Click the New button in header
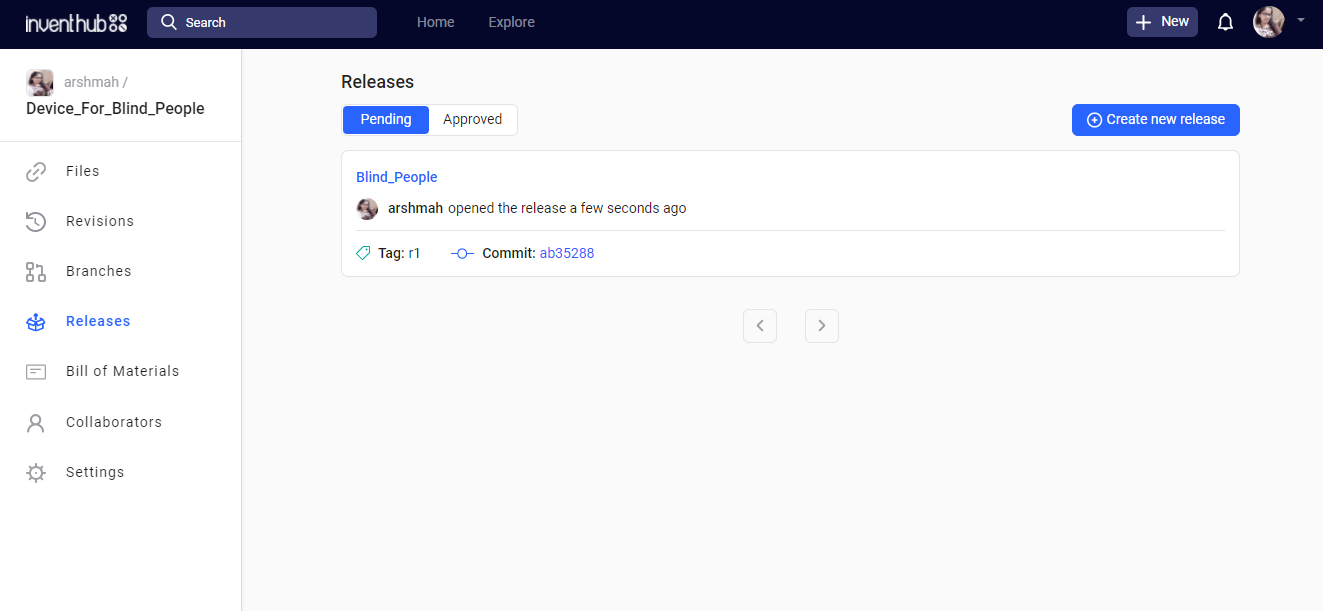The width and height of the screenshot is (1323, 611). coord(1162,22)
